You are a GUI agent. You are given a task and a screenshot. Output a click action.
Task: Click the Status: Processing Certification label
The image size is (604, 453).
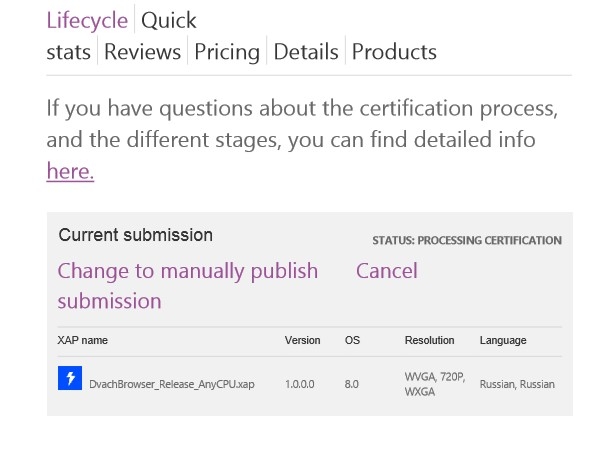467,240
